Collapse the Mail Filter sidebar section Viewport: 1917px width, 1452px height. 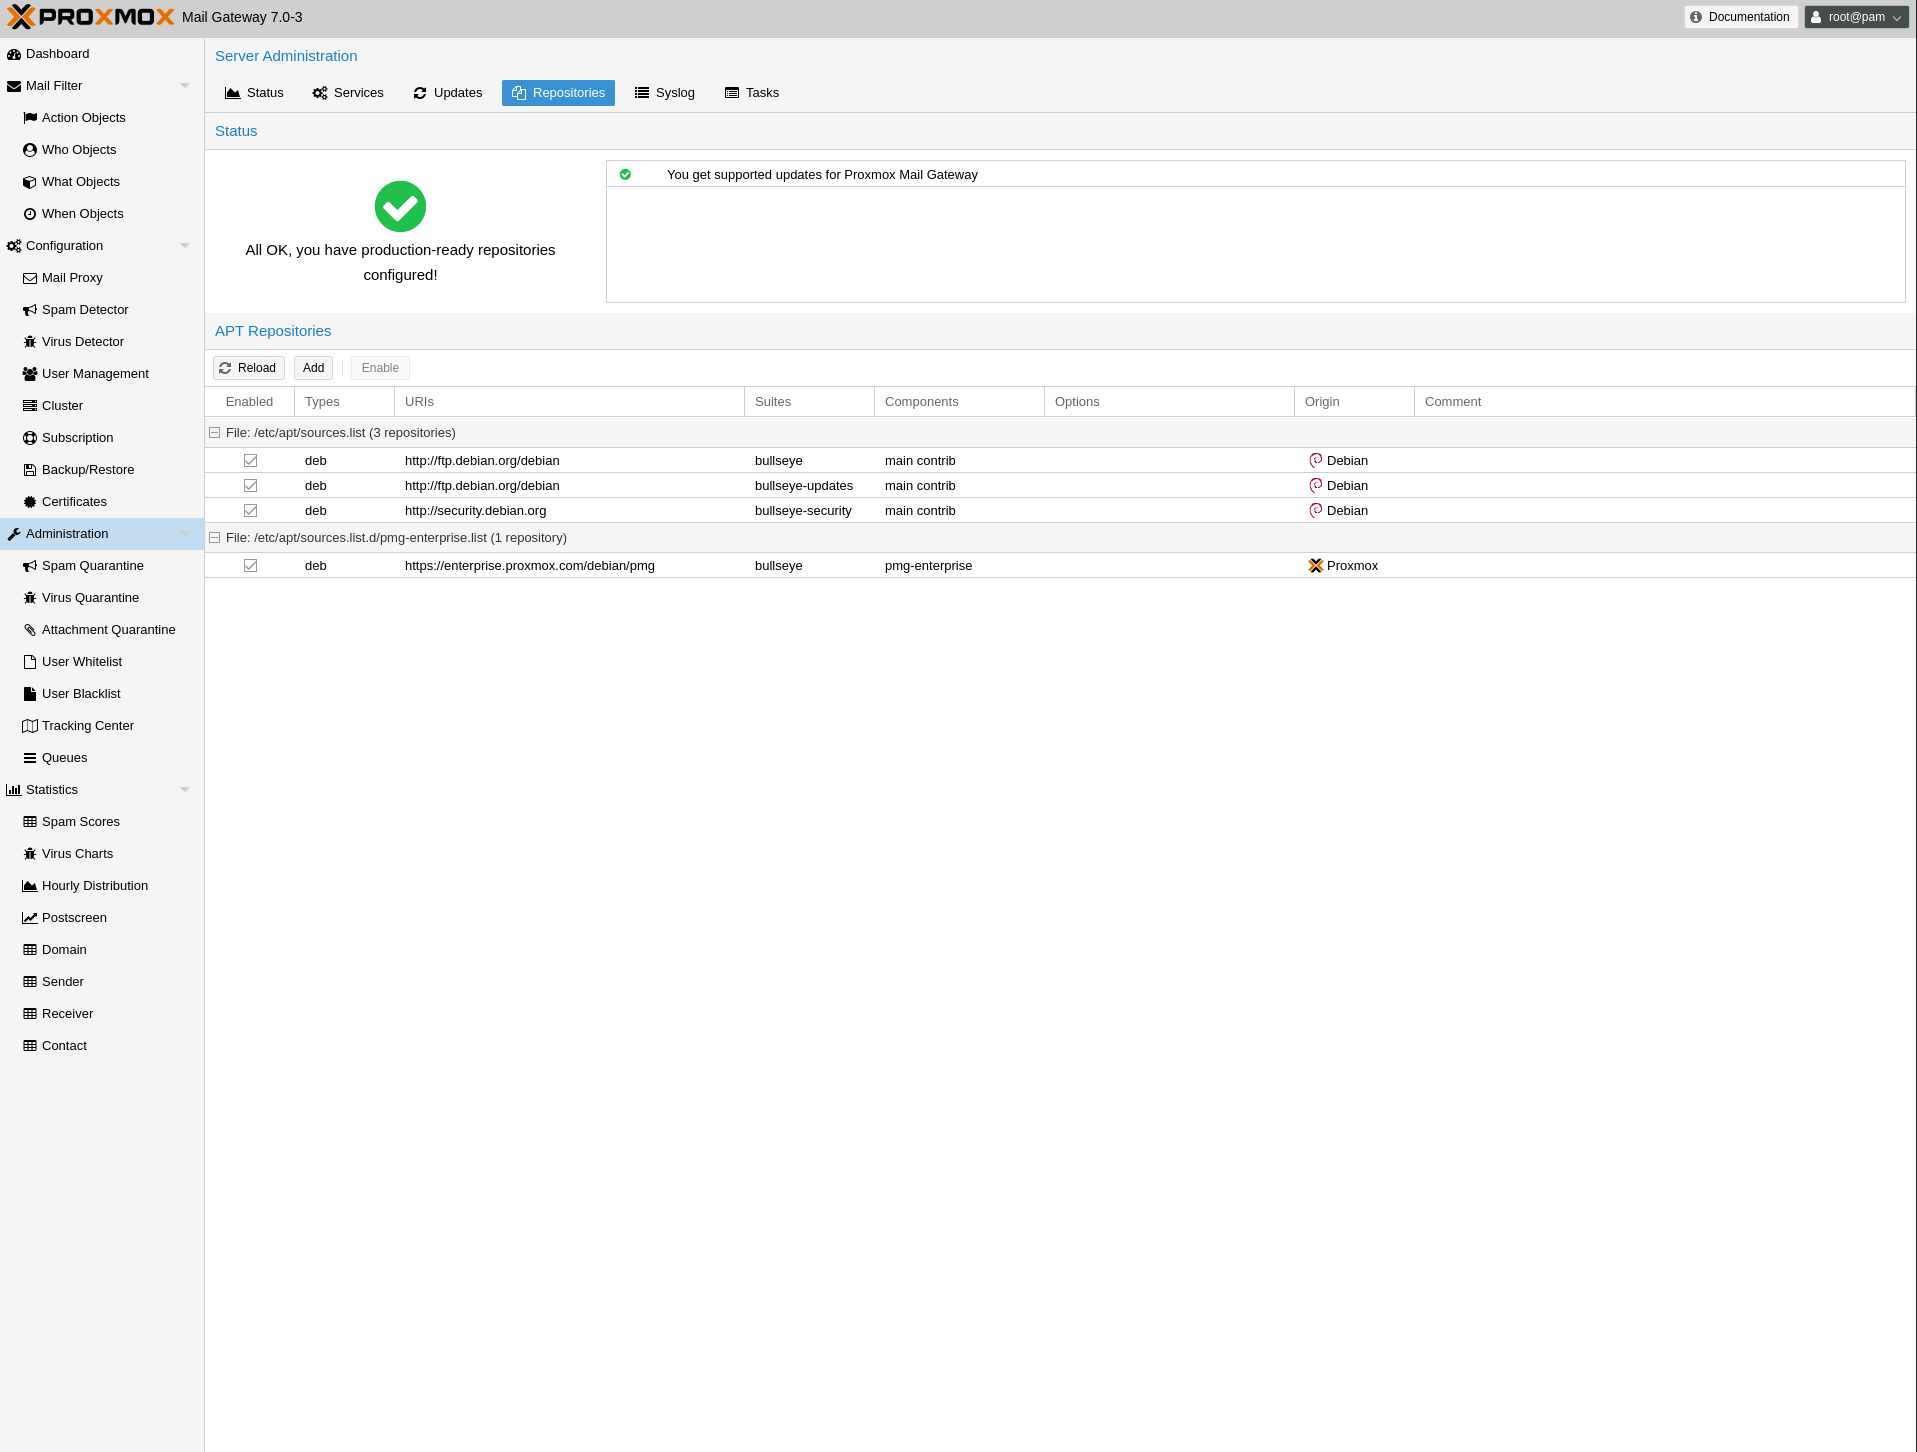(185, 86)
